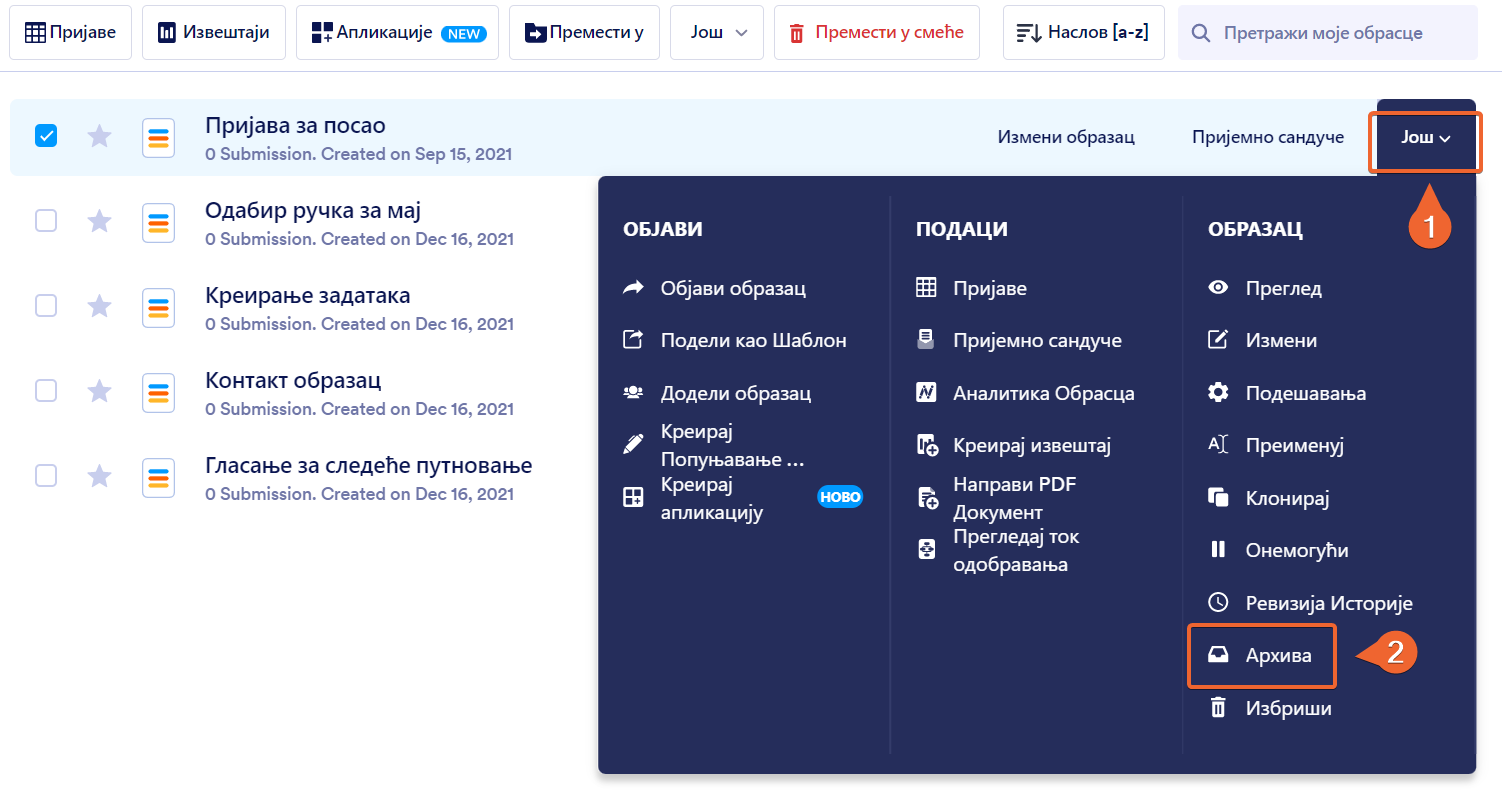Click the pencil icon beside Креирај Попуњавање
1502x799 pixels.
pyautogui.click(x=633, y=444)
